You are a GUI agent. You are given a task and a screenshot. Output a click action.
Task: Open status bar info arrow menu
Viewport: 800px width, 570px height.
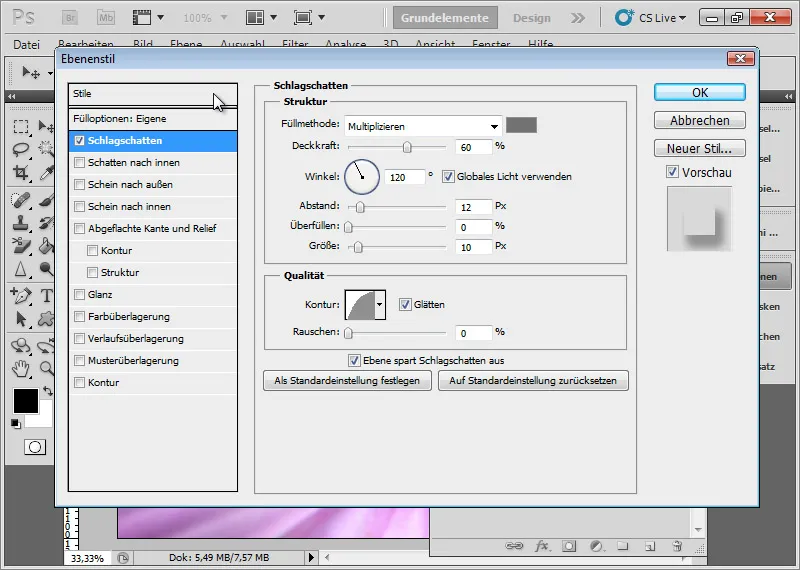coord(311,558)
